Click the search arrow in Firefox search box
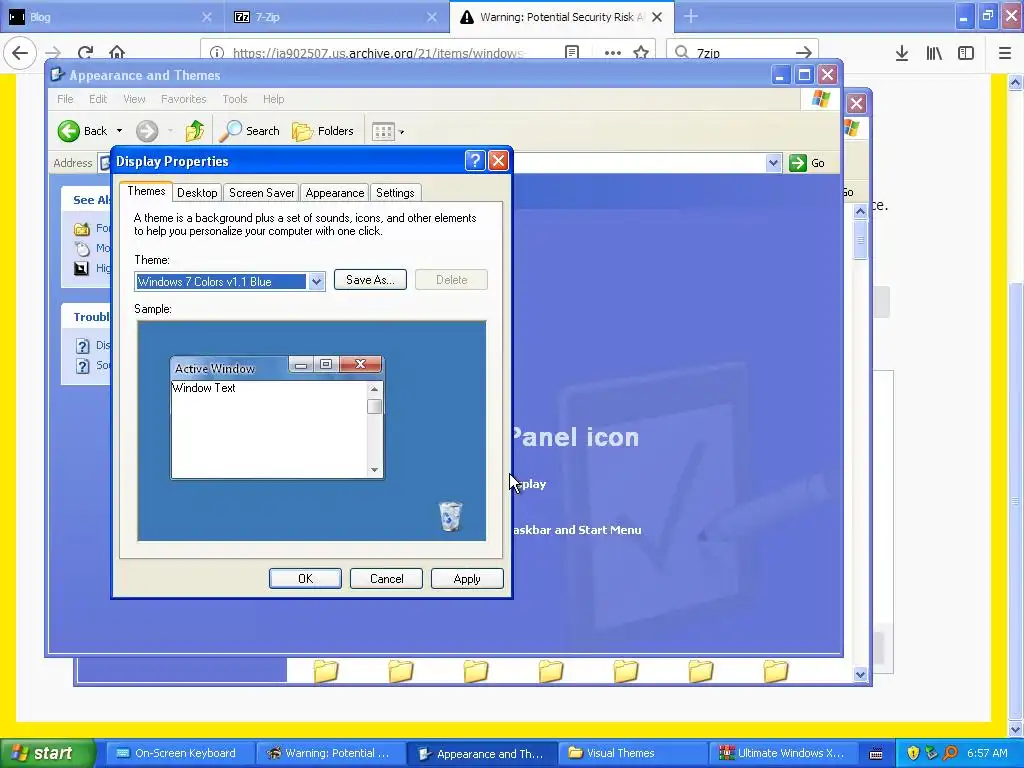This screenshot has width=1024, height=768. [804, 52]
